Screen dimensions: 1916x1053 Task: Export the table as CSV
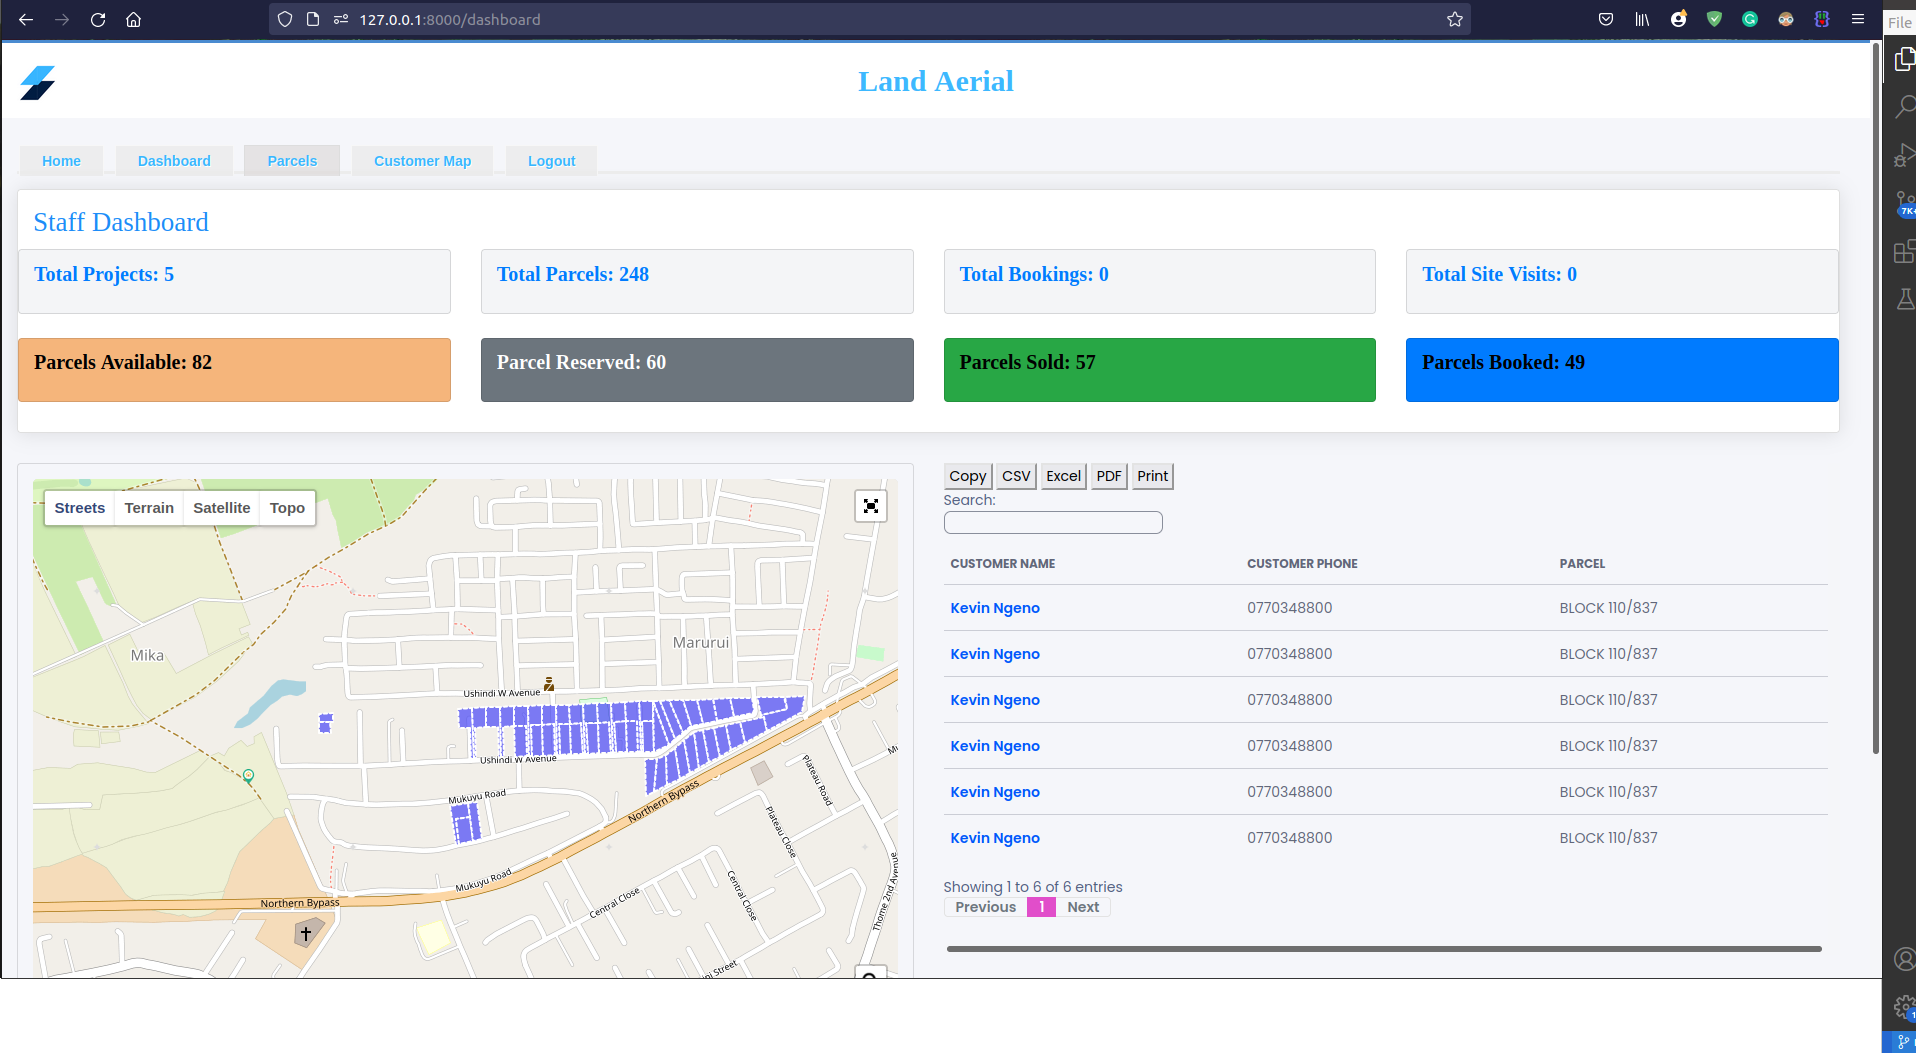point(1015,476)
